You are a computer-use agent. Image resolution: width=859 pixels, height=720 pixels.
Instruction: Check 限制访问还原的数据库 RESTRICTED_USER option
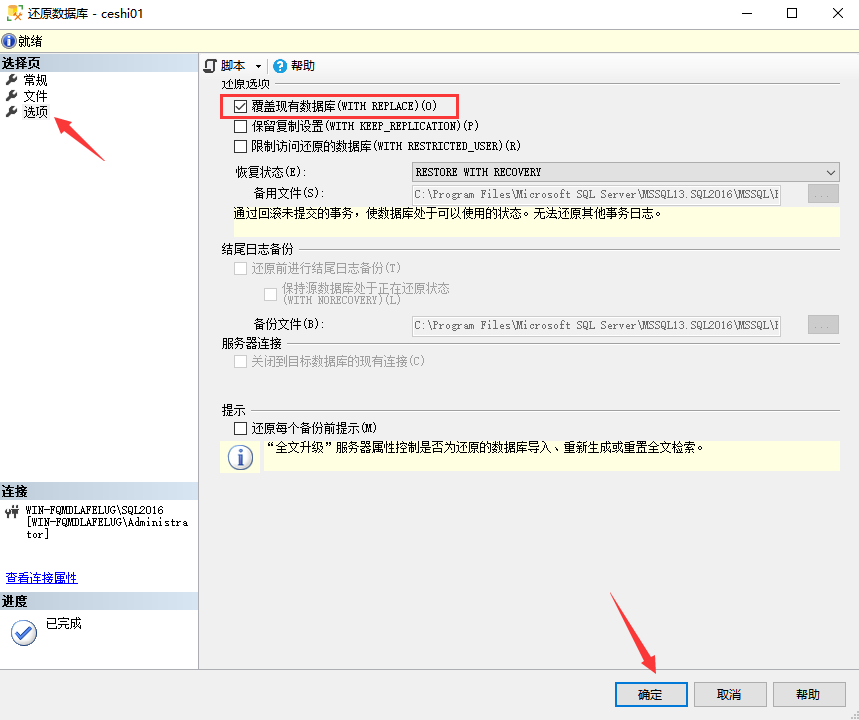[x=240, y=146]
